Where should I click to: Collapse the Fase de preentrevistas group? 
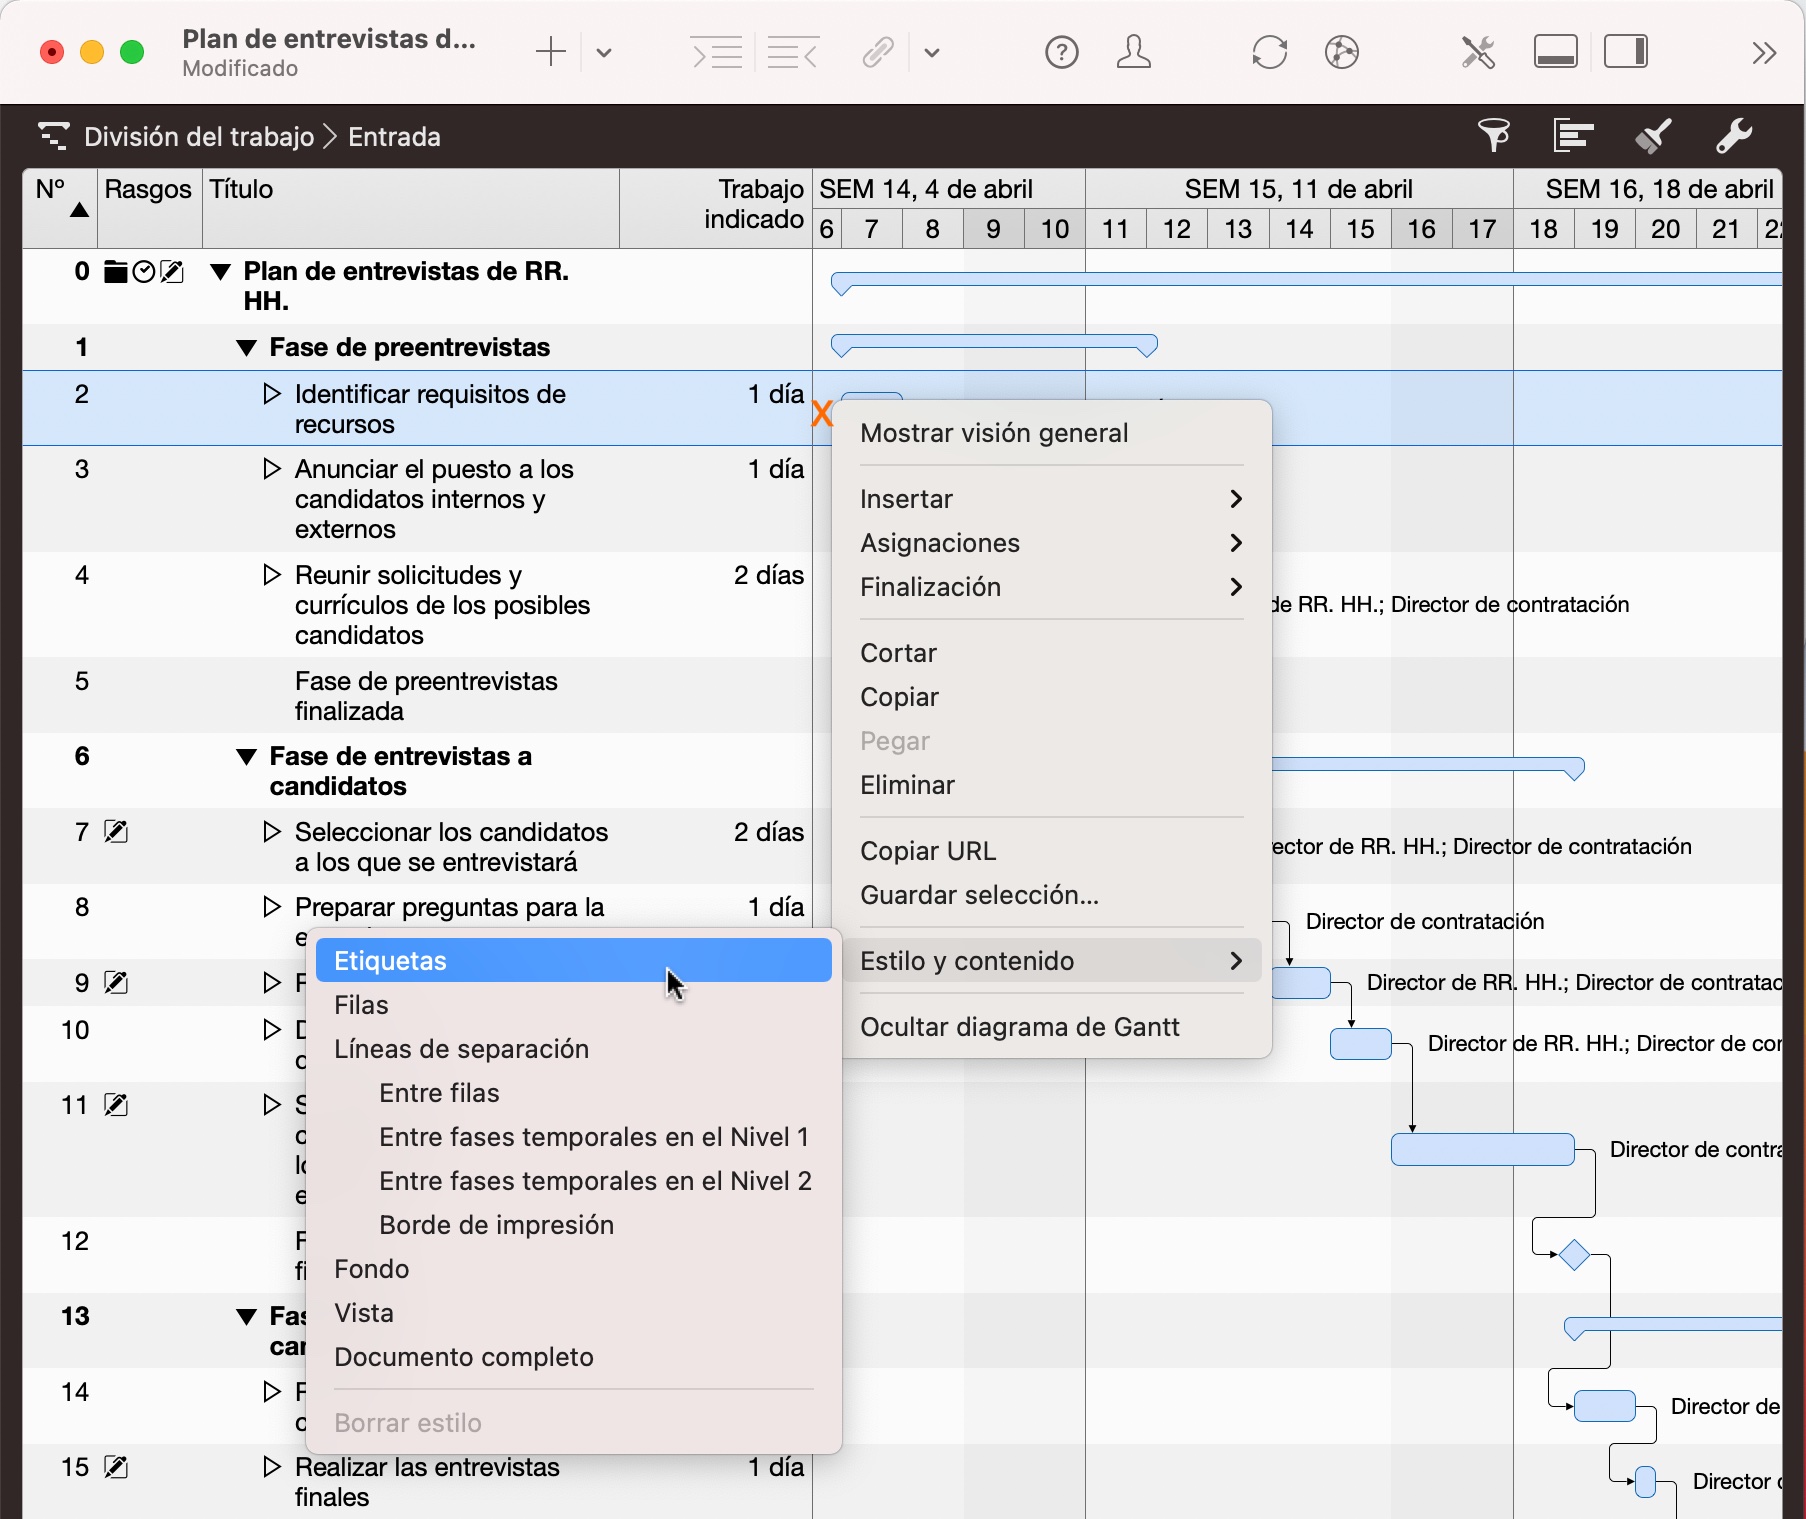(246, 348)
